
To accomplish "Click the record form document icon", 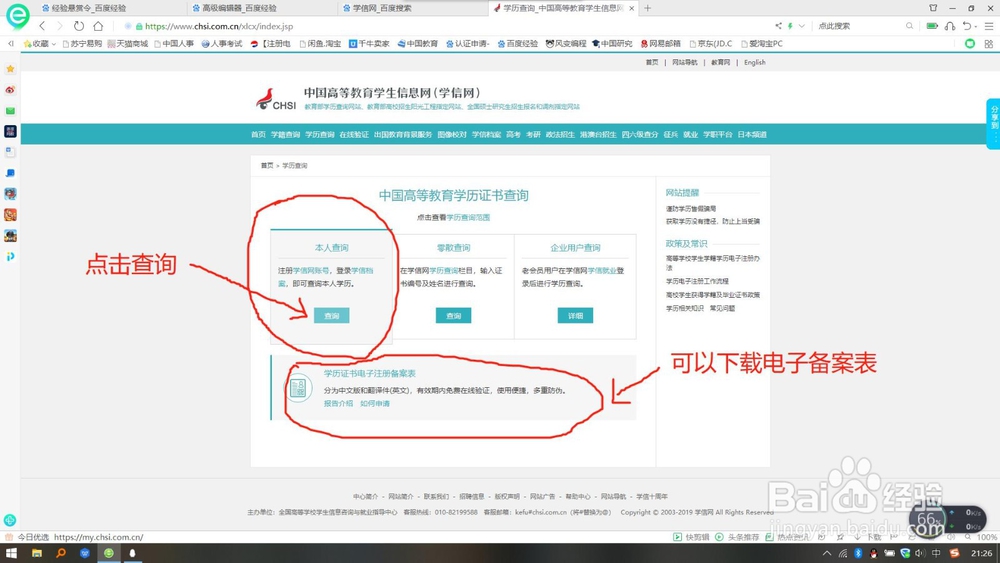I will tap(298, 388).
